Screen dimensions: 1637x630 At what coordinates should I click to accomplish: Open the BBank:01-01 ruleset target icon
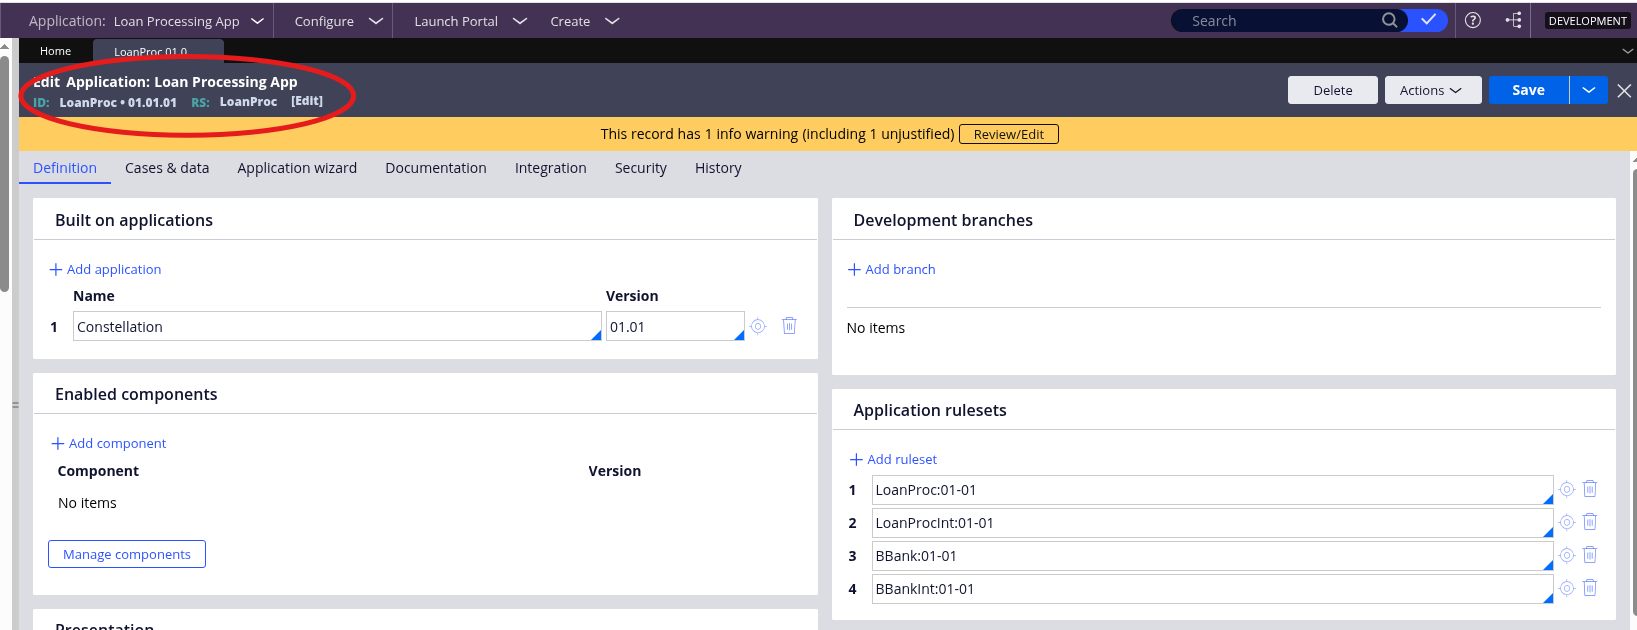(x=1567, y=555)
